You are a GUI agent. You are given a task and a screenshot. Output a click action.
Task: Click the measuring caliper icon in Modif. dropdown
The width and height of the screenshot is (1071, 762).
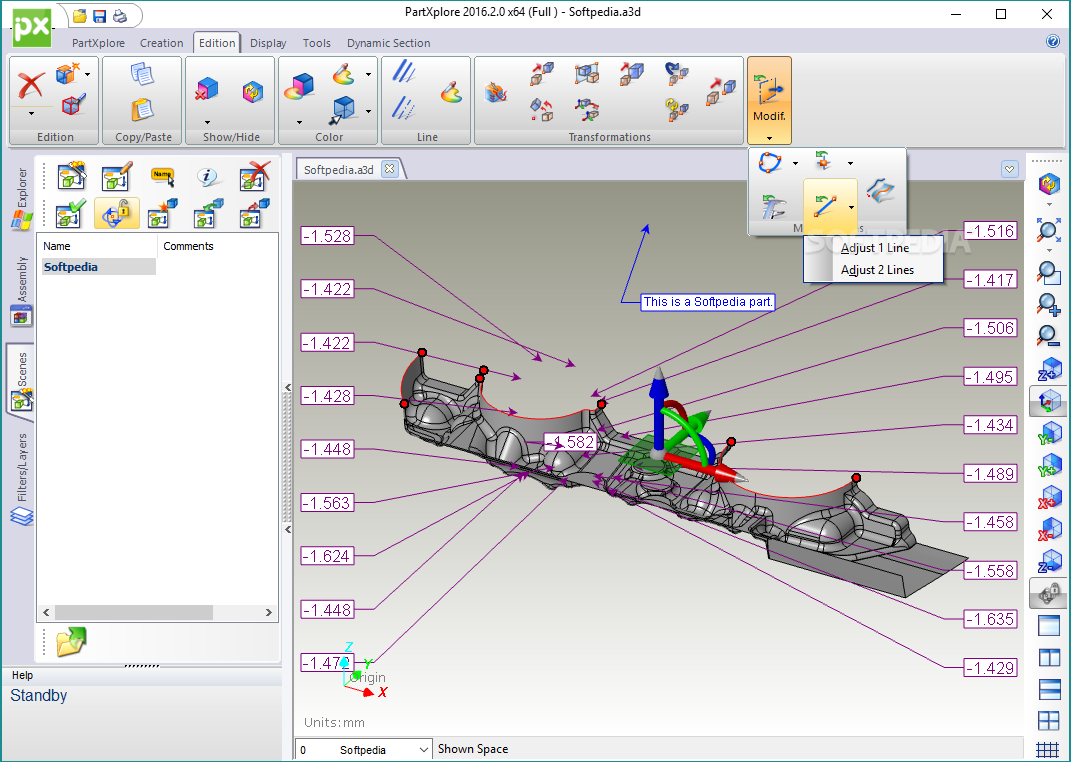775,206
